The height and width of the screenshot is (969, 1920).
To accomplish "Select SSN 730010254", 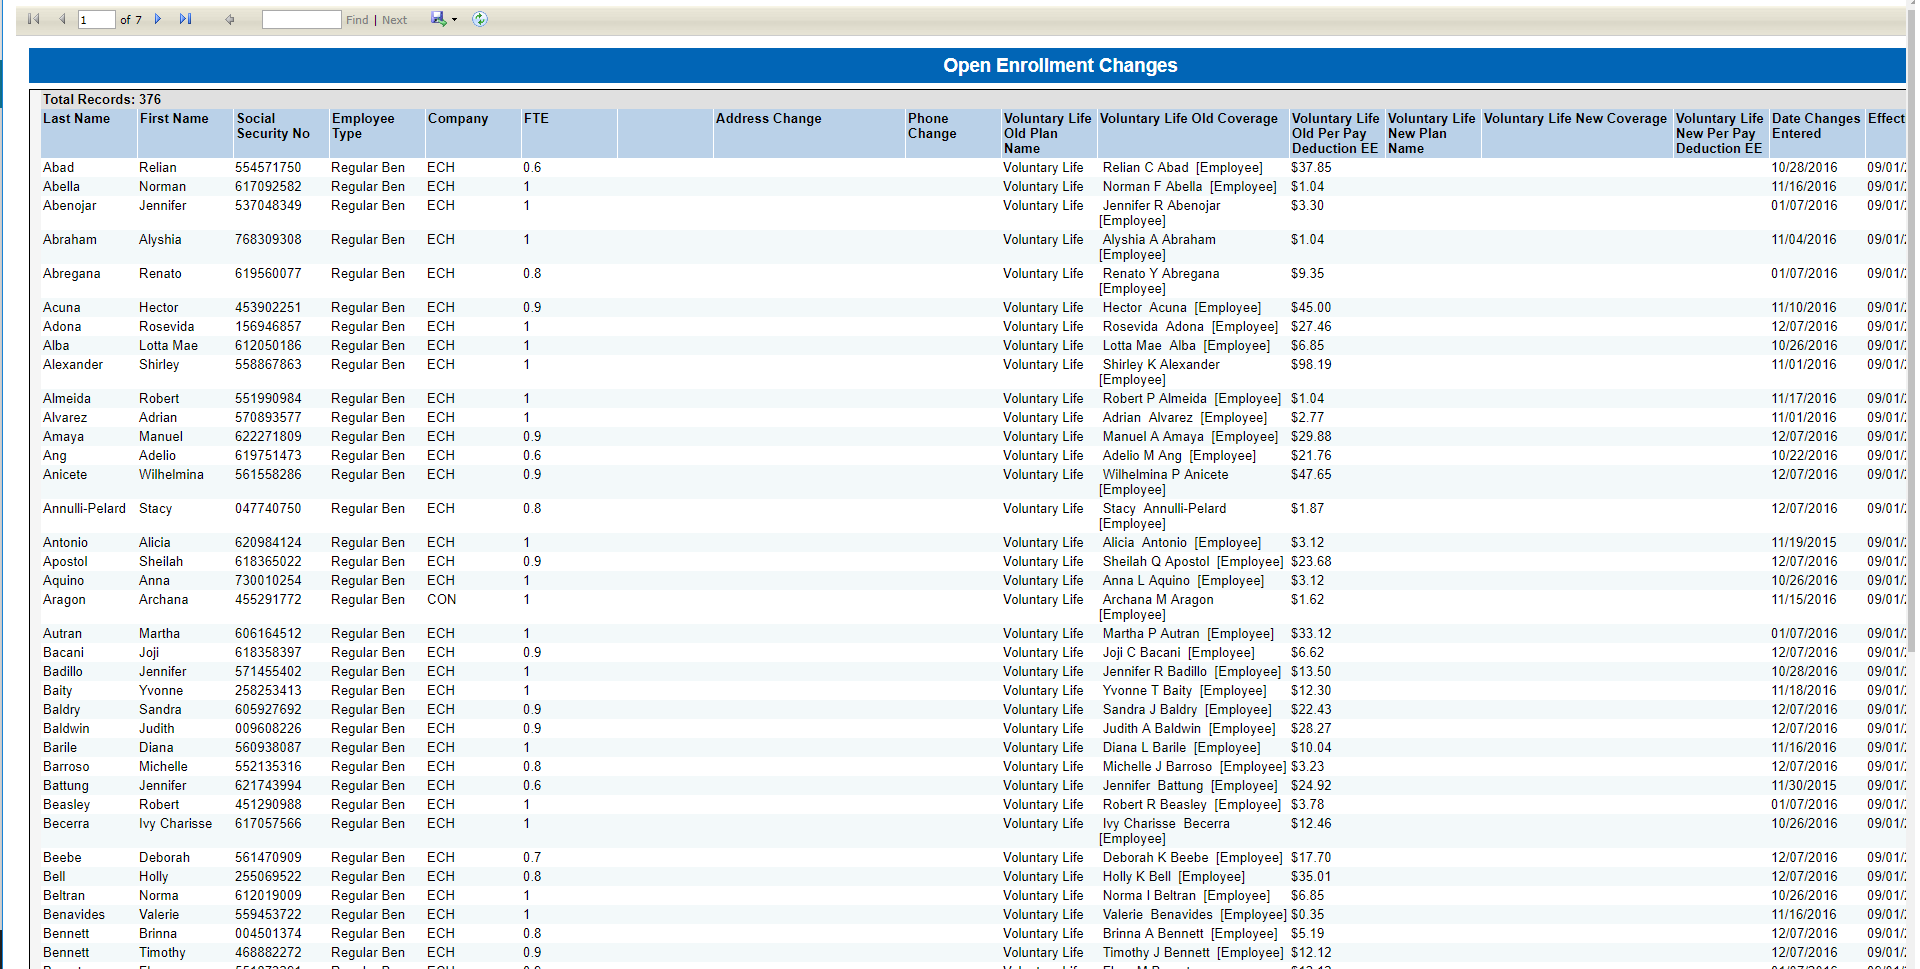I will 268,580.
